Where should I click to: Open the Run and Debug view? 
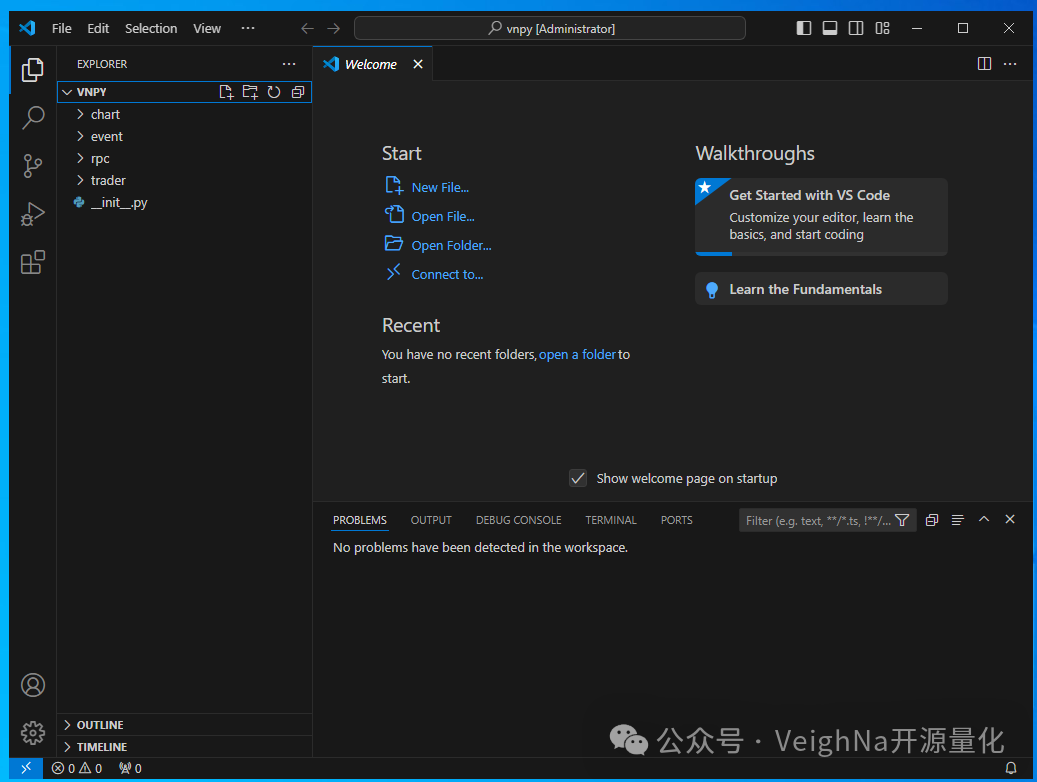pos(33,214)
